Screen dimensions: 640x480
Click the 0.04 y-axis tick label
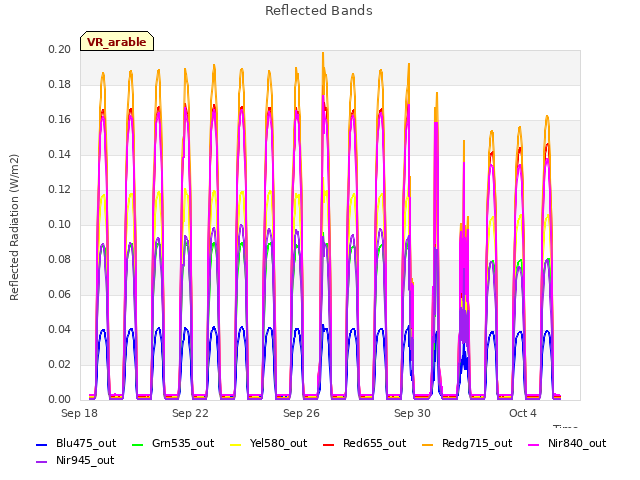60,330
